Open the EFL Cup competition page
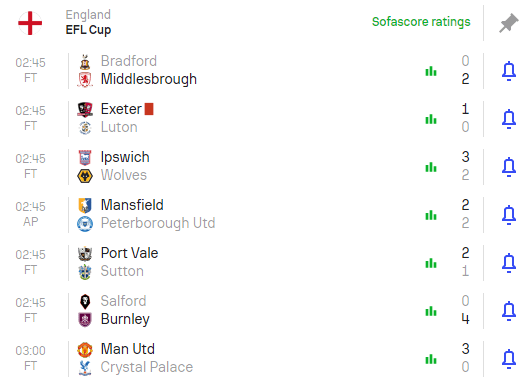526x385 pixels. tap(88, 30)
